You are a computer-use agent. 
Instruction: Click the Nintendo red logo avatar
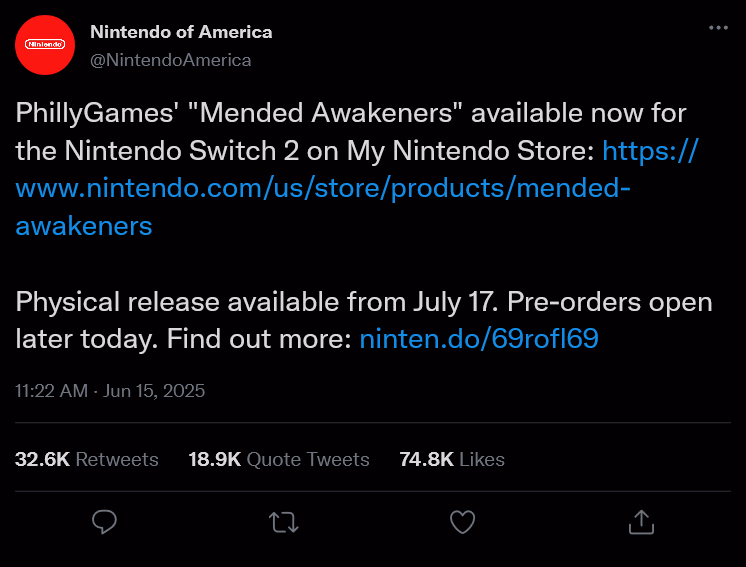pyautogui.click(x=45, y=45)
